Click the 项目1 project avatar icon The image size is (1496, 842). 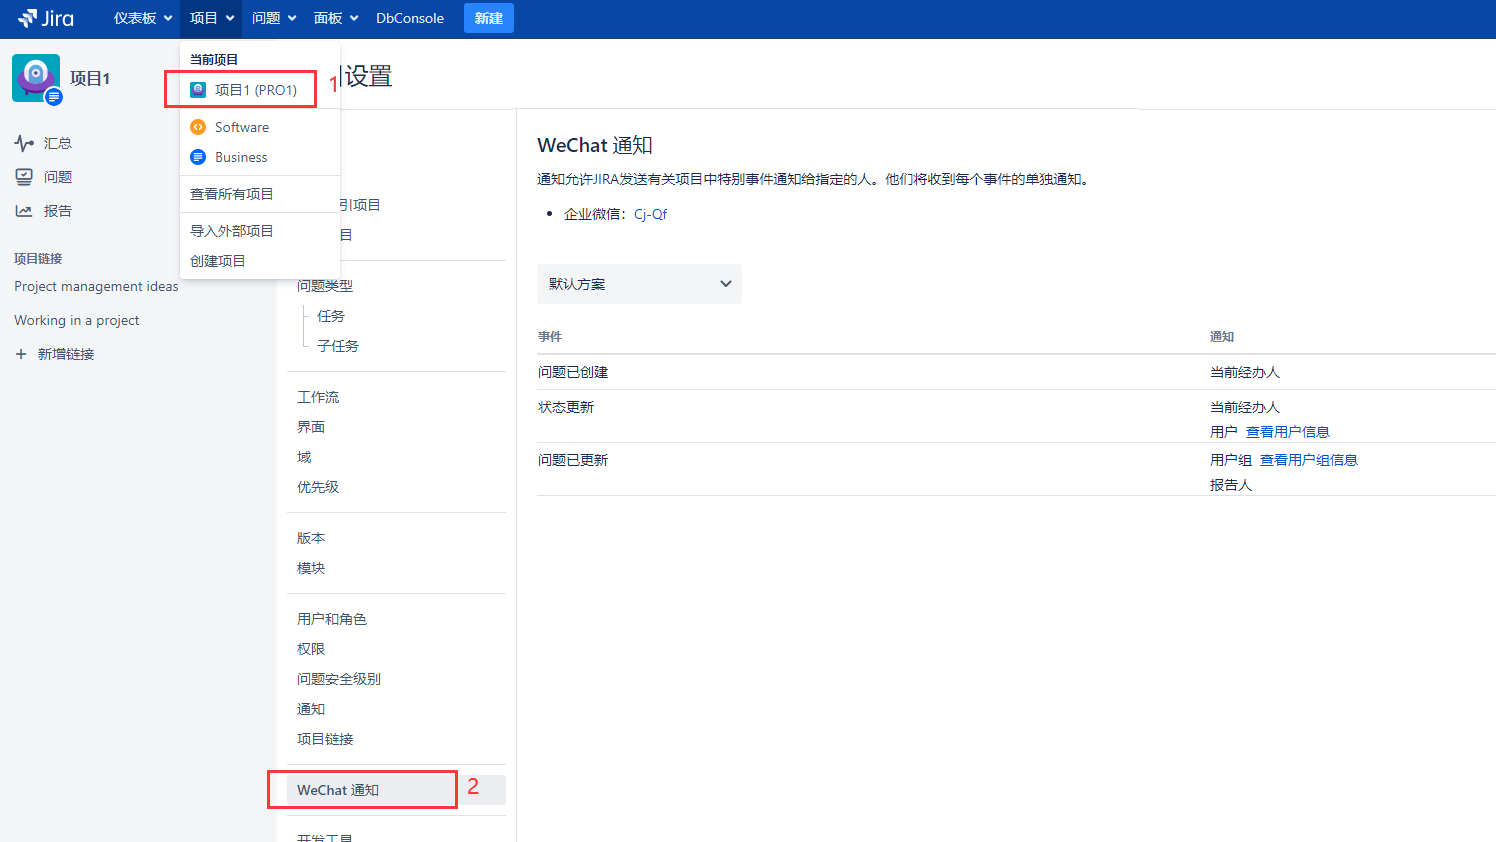(36, 78)
